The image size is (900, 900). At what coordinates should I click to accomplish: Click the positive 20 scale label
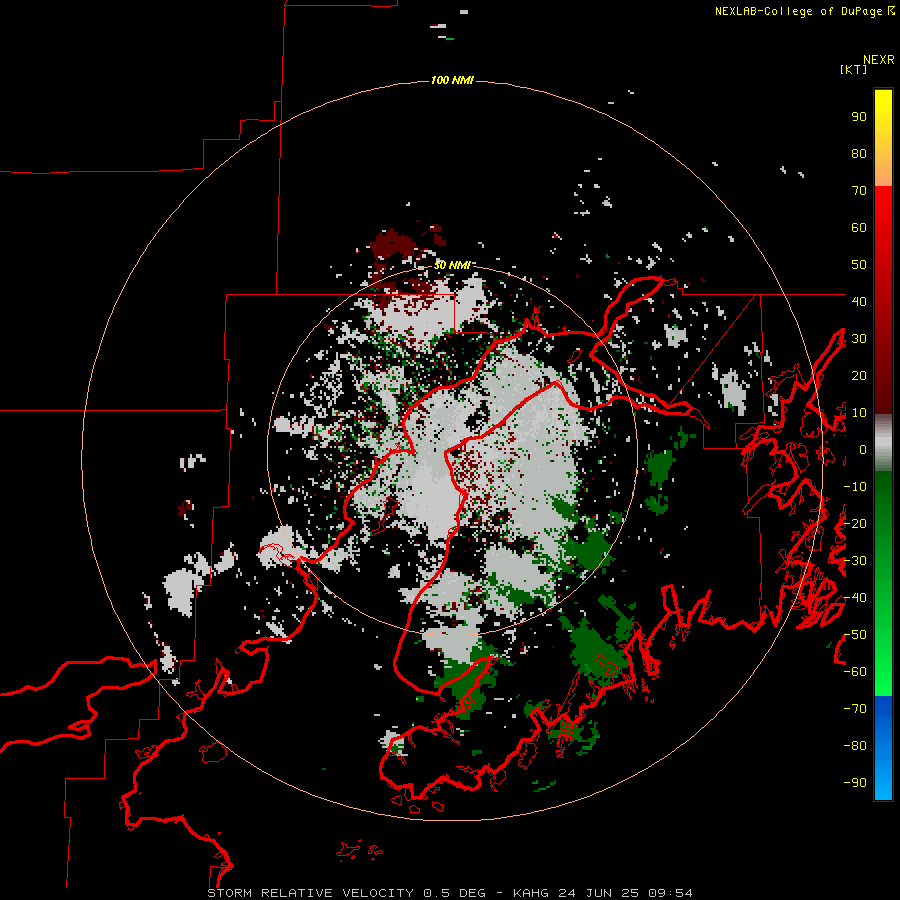click(x=859, y=376)
